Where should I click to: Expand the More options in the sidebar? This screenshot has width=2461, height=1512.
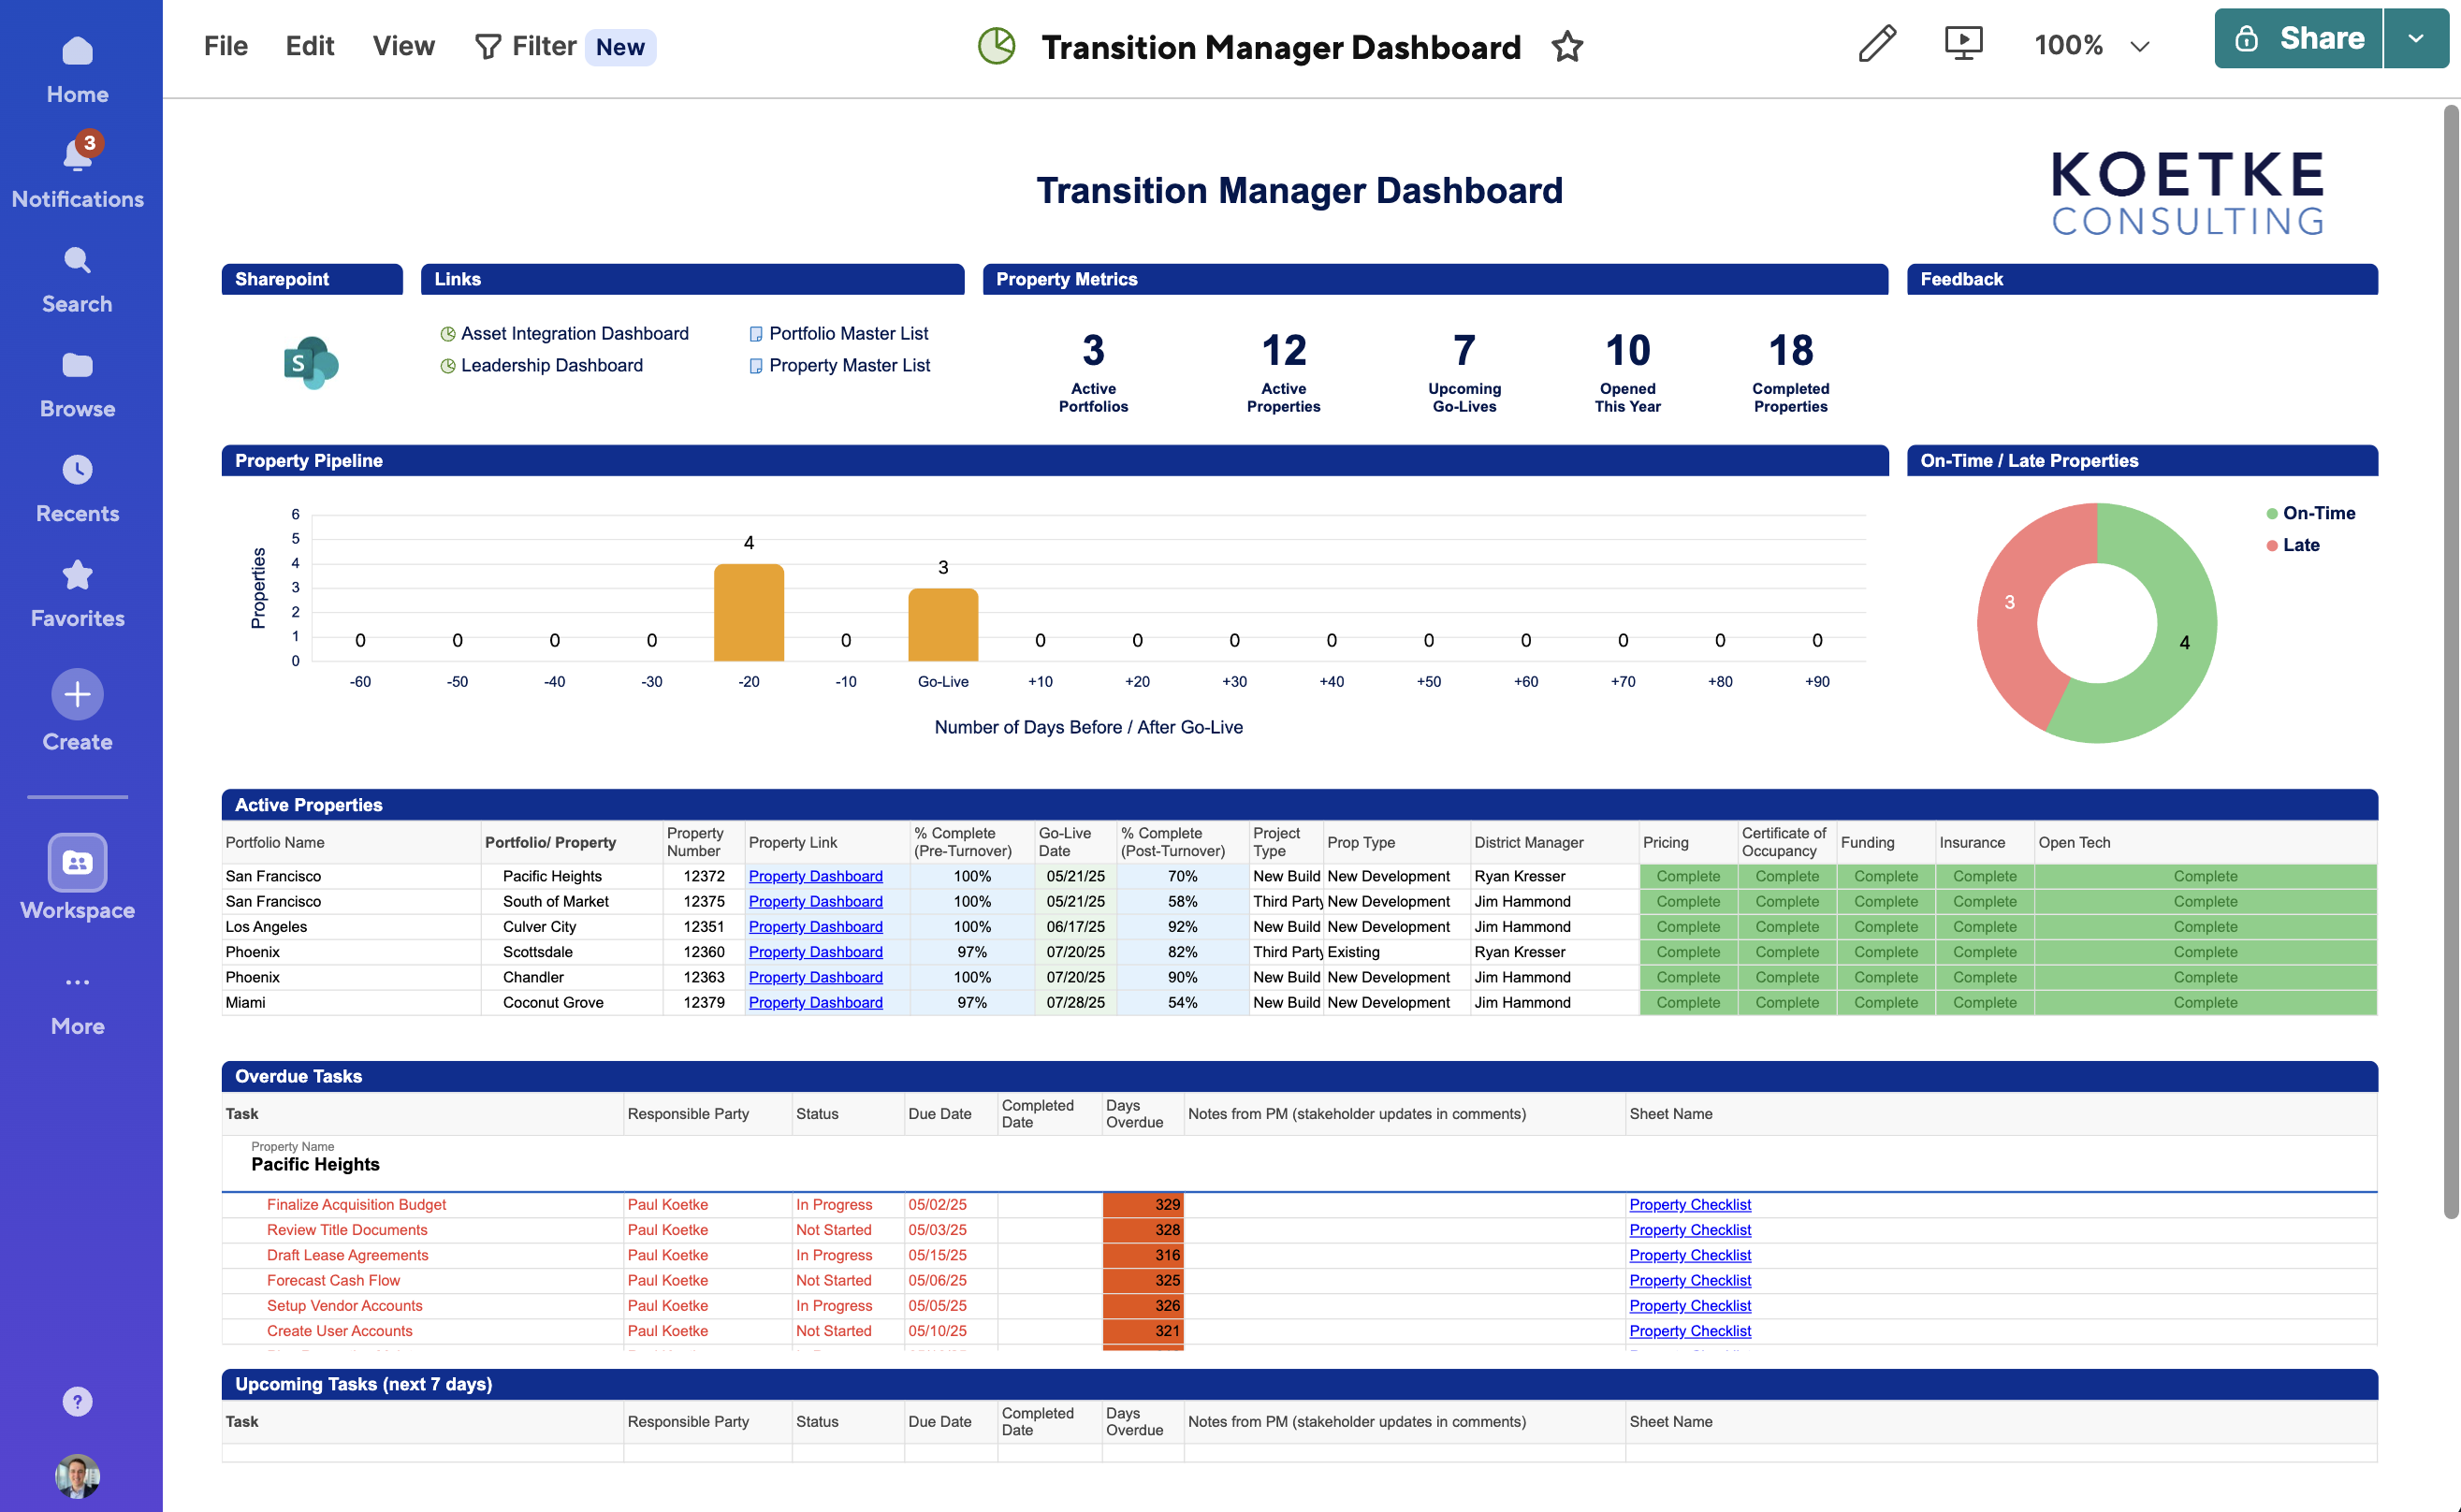[77, 983]
